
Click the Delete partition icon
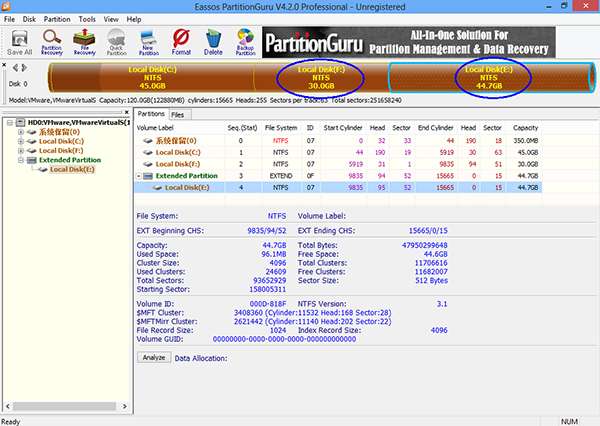coord(213,43)
